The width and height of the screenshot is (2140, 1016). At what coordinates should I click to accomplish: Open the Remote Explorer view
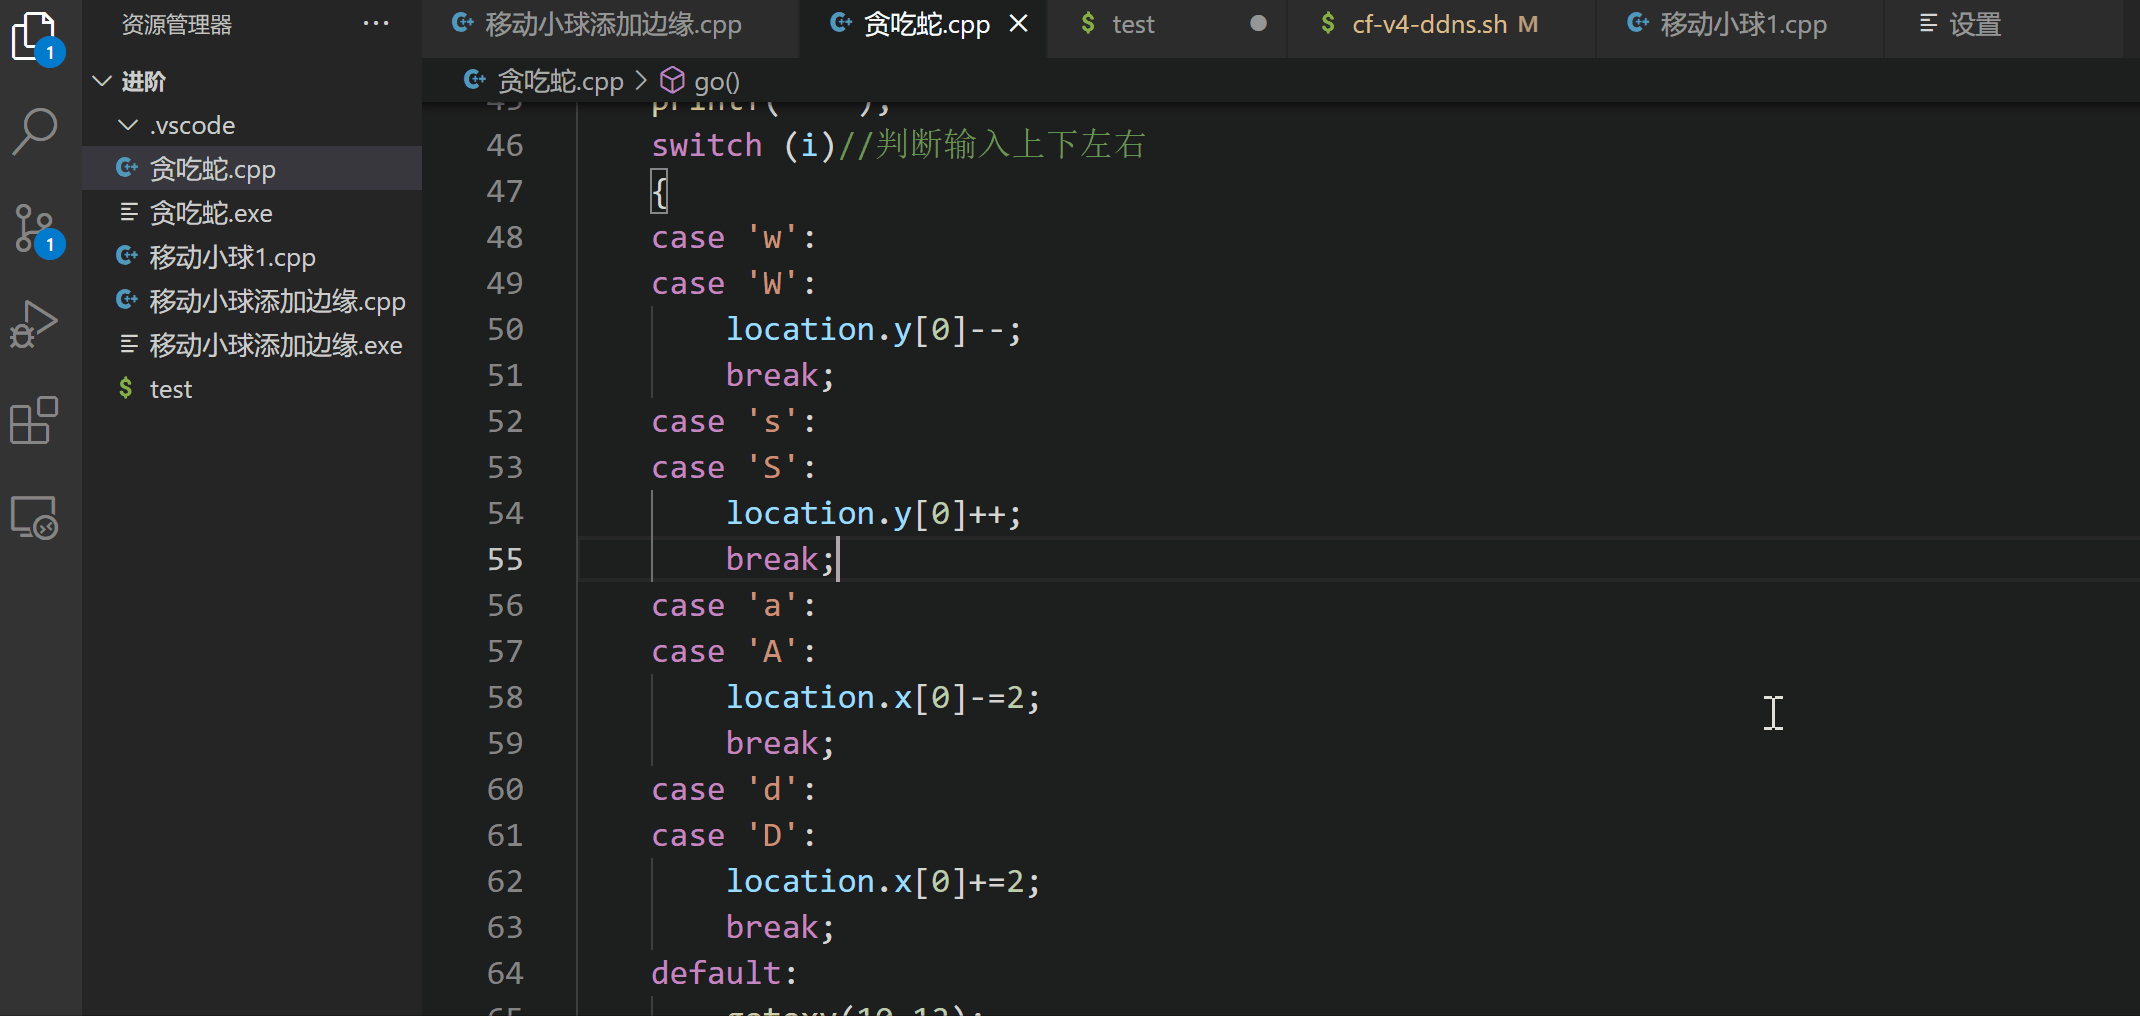(35, 517)
